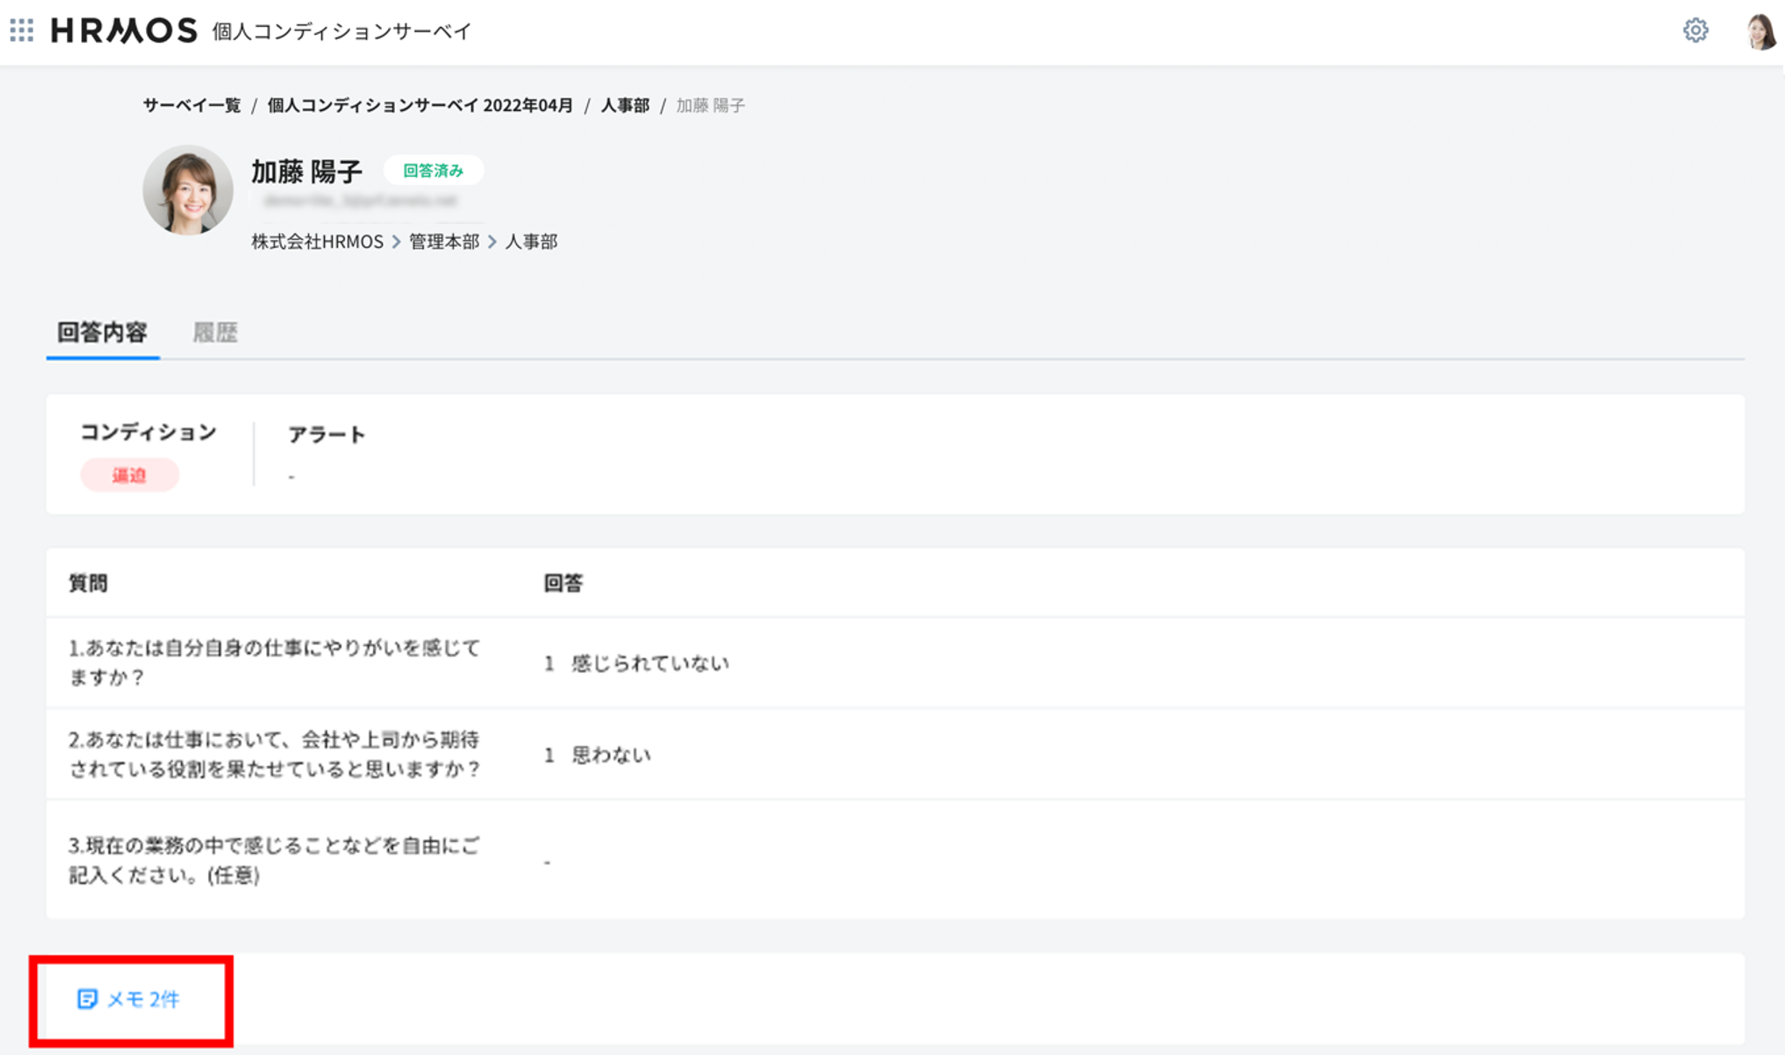This screenshot has width=1785, height=1055.
Task: Click 株式会社HRMOS in the department path
Action: (x=317, y=242)
